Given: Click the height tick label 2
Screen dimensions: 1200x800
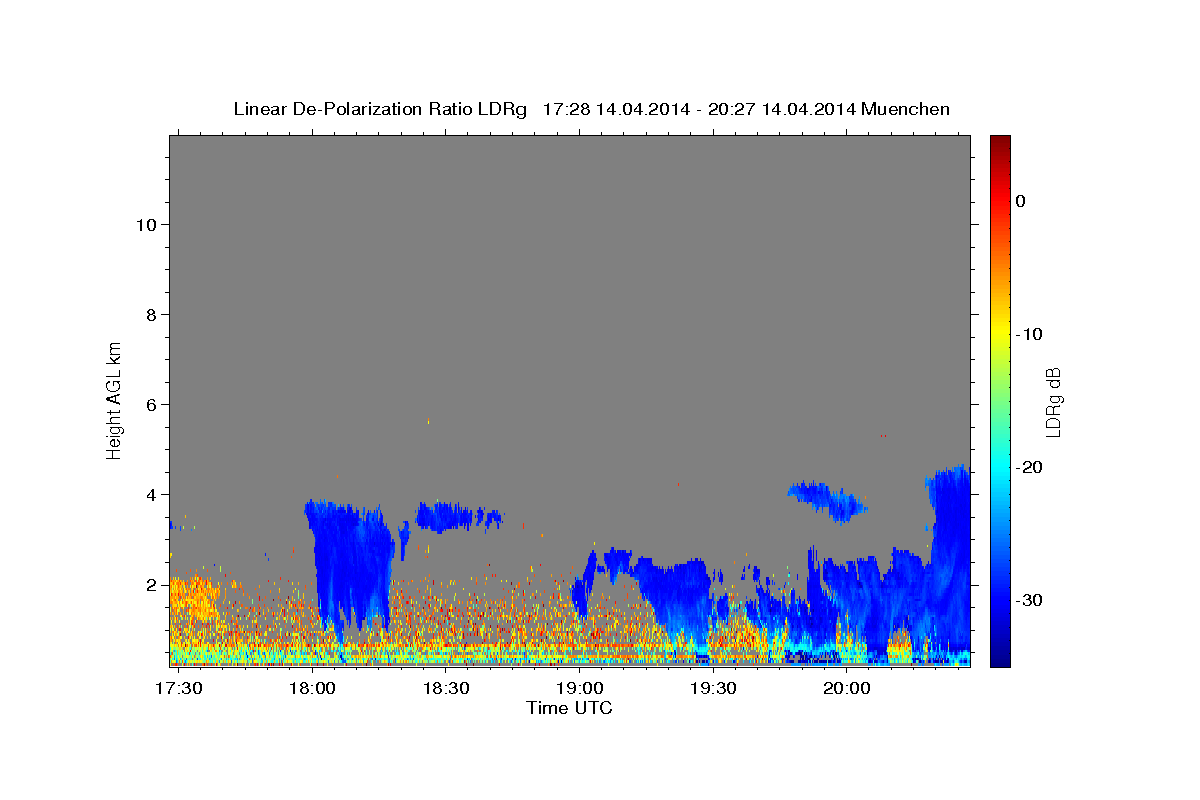Looking at the screenshot, I should click(x=151, y=584).
